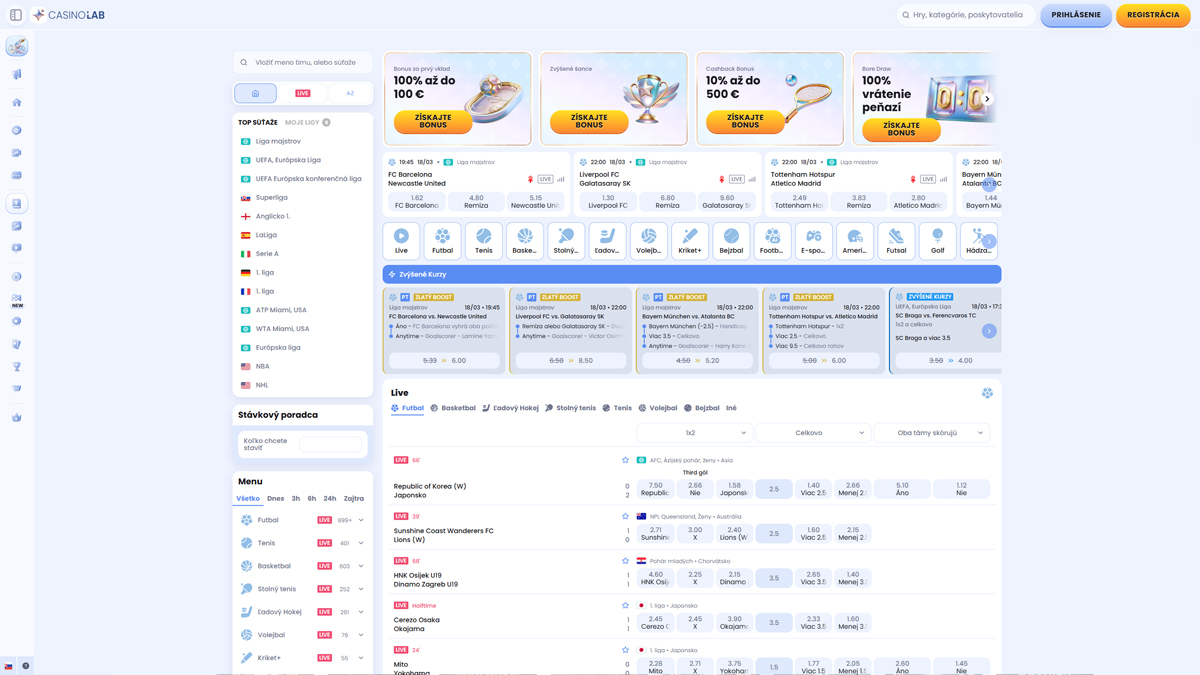Click the PRIHLÁSENIE button
The image size is (1200, 675).
click(x=1076, y=15)
